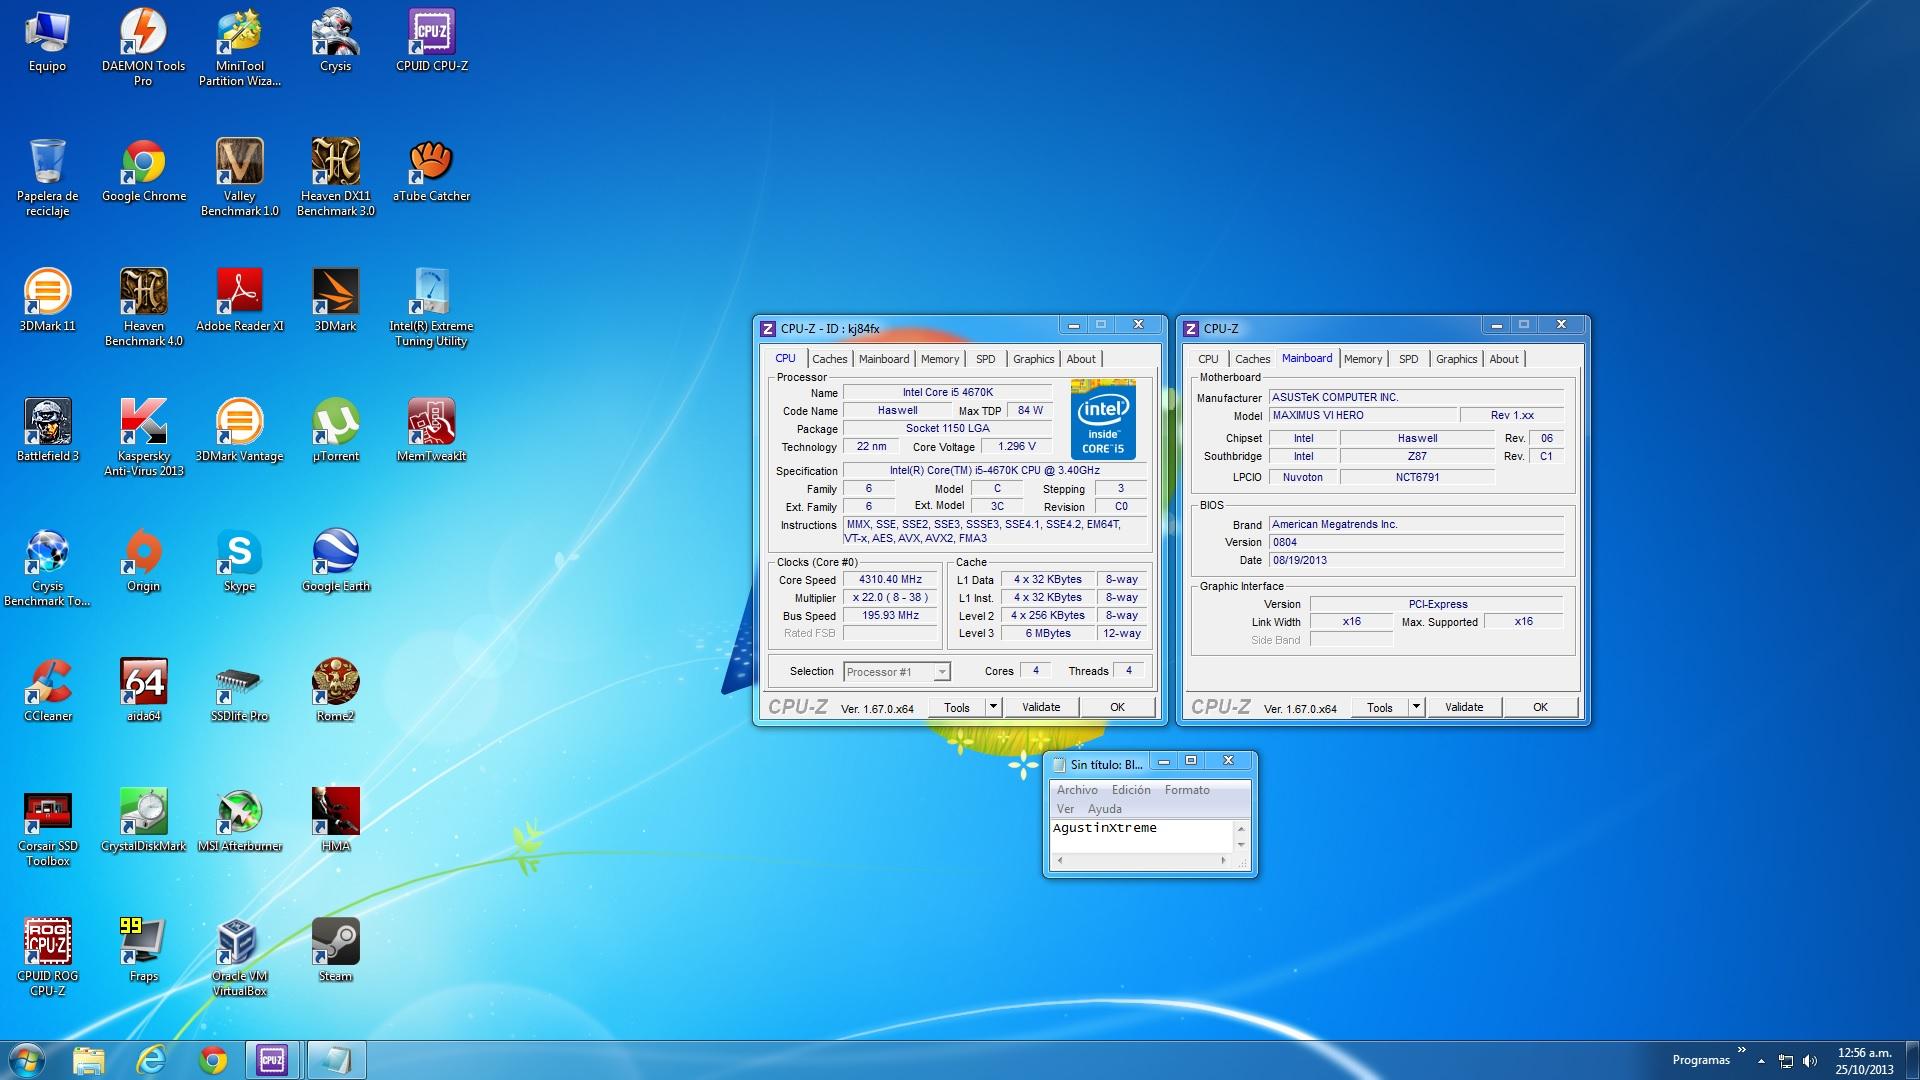Click Notepad horizontal scrollbar right arrow
Screen dimensions: 1920x1080
[x=1223, y=860]
